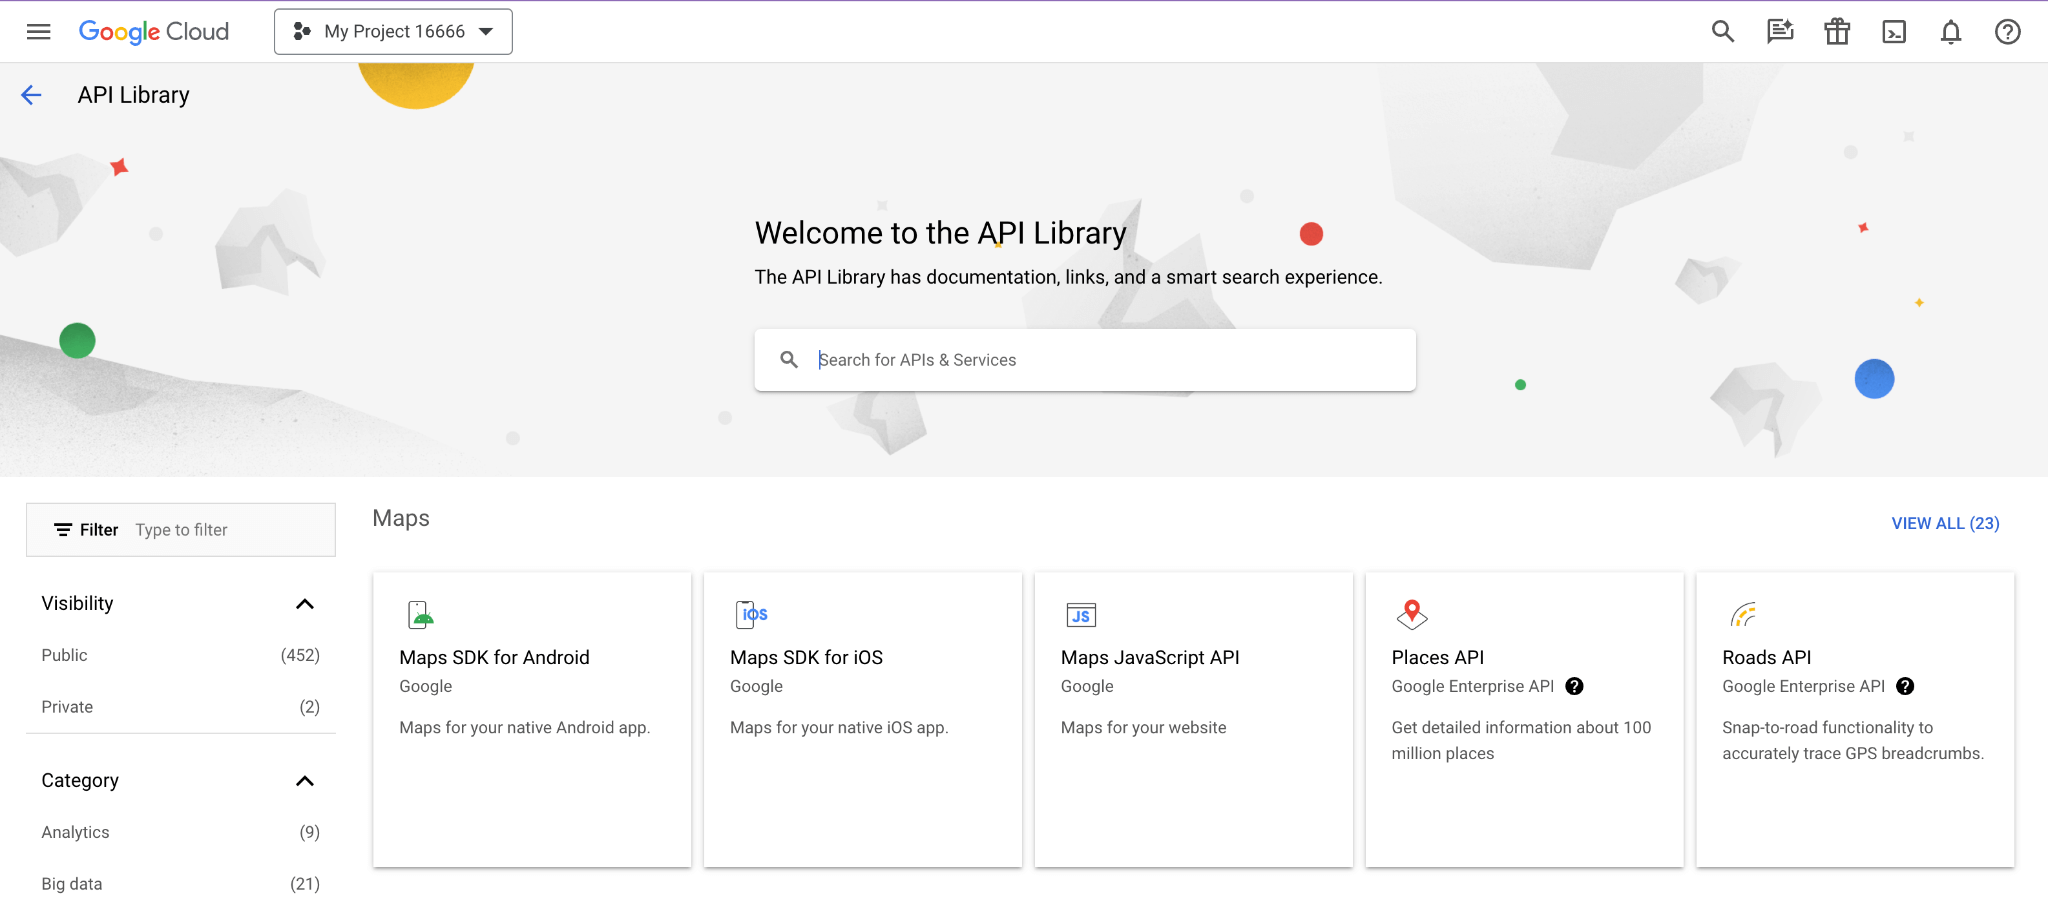Click the gift free trial icon

click(1837, 32)
